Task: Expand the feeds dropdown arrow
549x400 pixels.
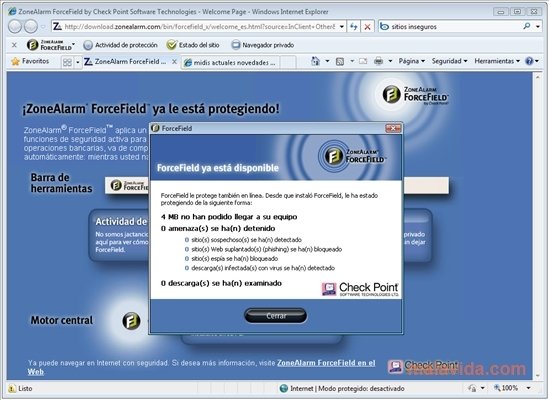Action: 352,61
